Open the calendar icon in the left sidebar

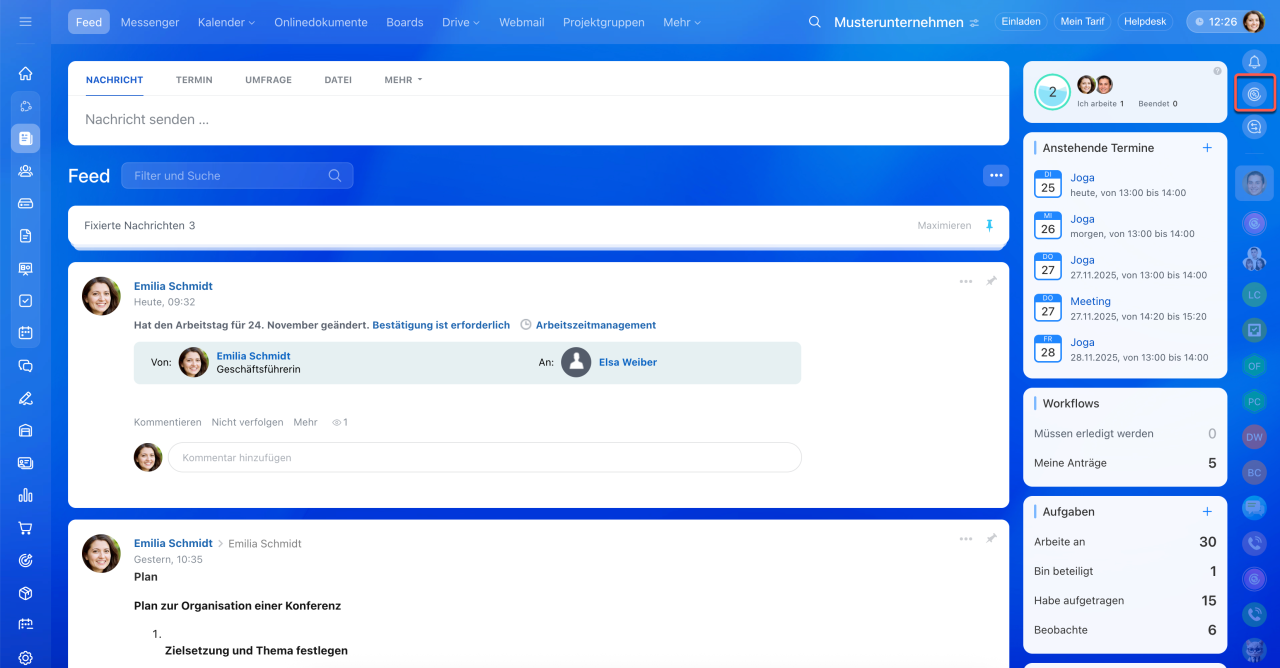point(25,332)
